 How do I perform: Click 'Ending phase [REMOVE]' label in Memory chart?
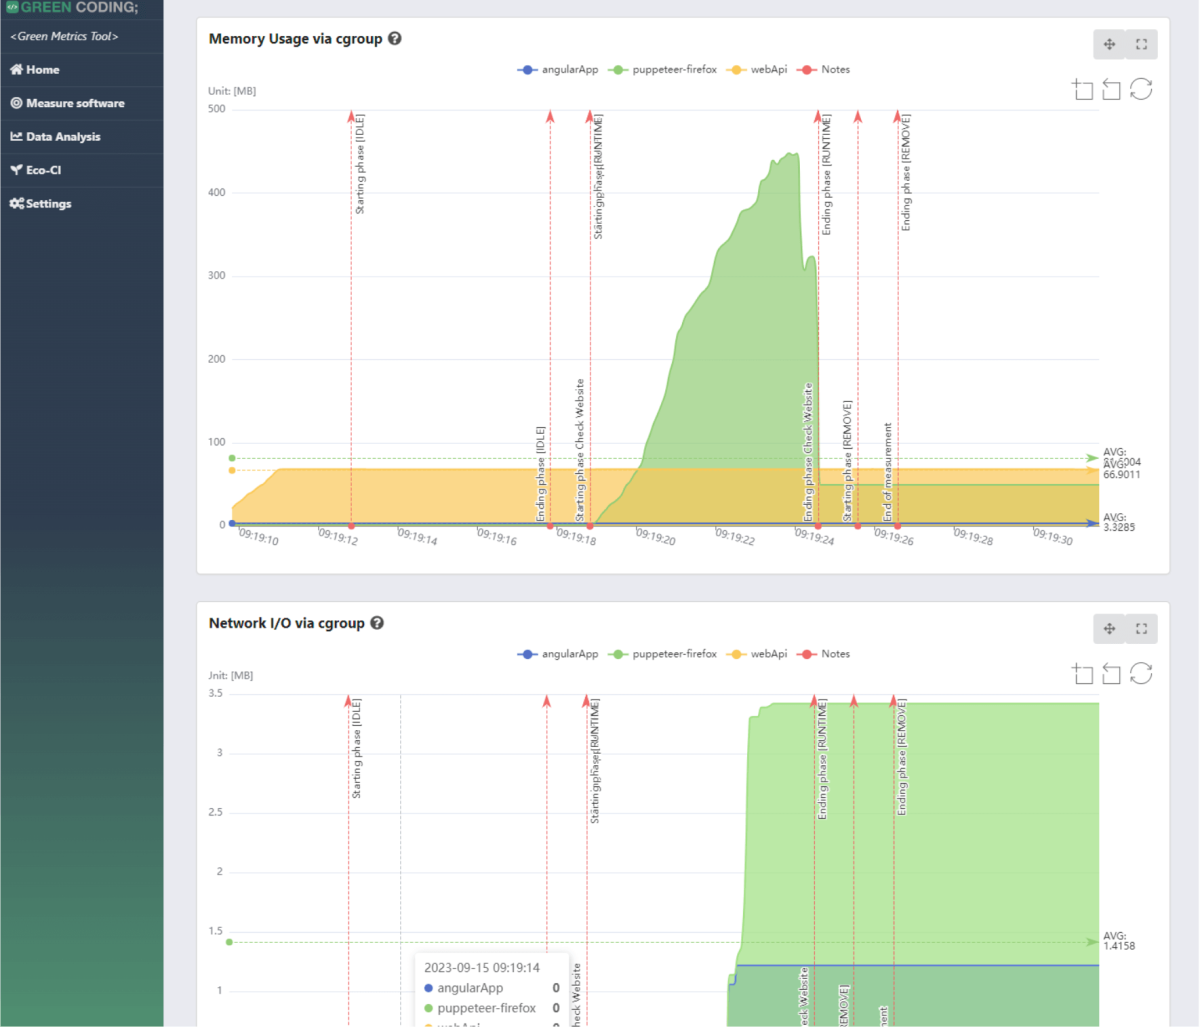point(906,173)
